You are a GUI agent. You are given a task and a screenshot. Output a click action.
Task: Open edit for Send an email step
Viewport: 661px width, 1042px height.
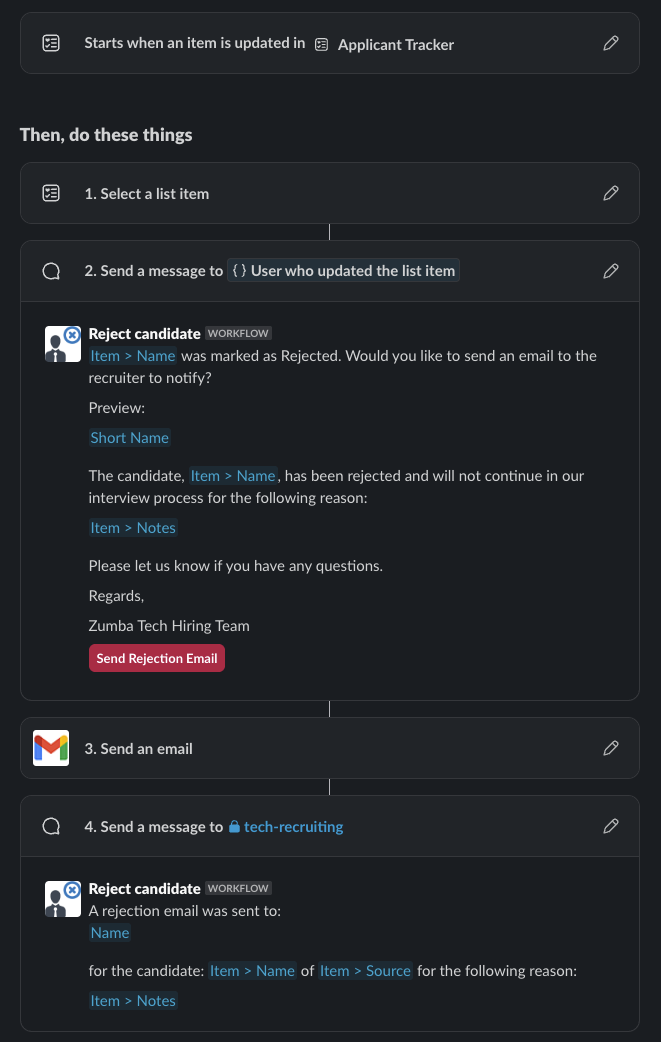[x=611, y=748]
